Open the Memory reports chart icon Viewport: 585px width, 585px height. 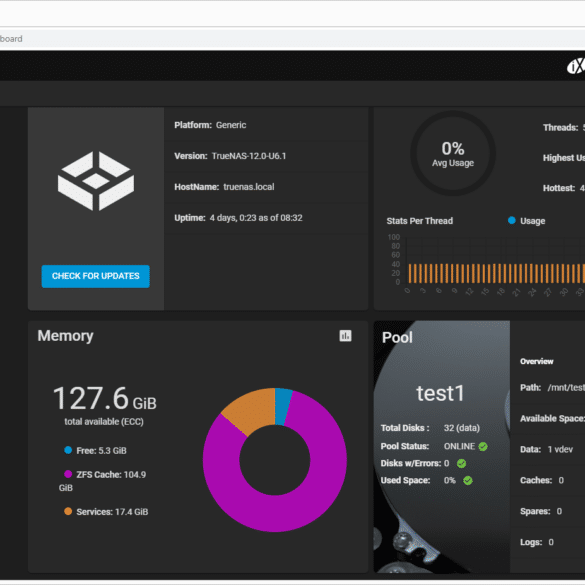(x=345, y=336)
